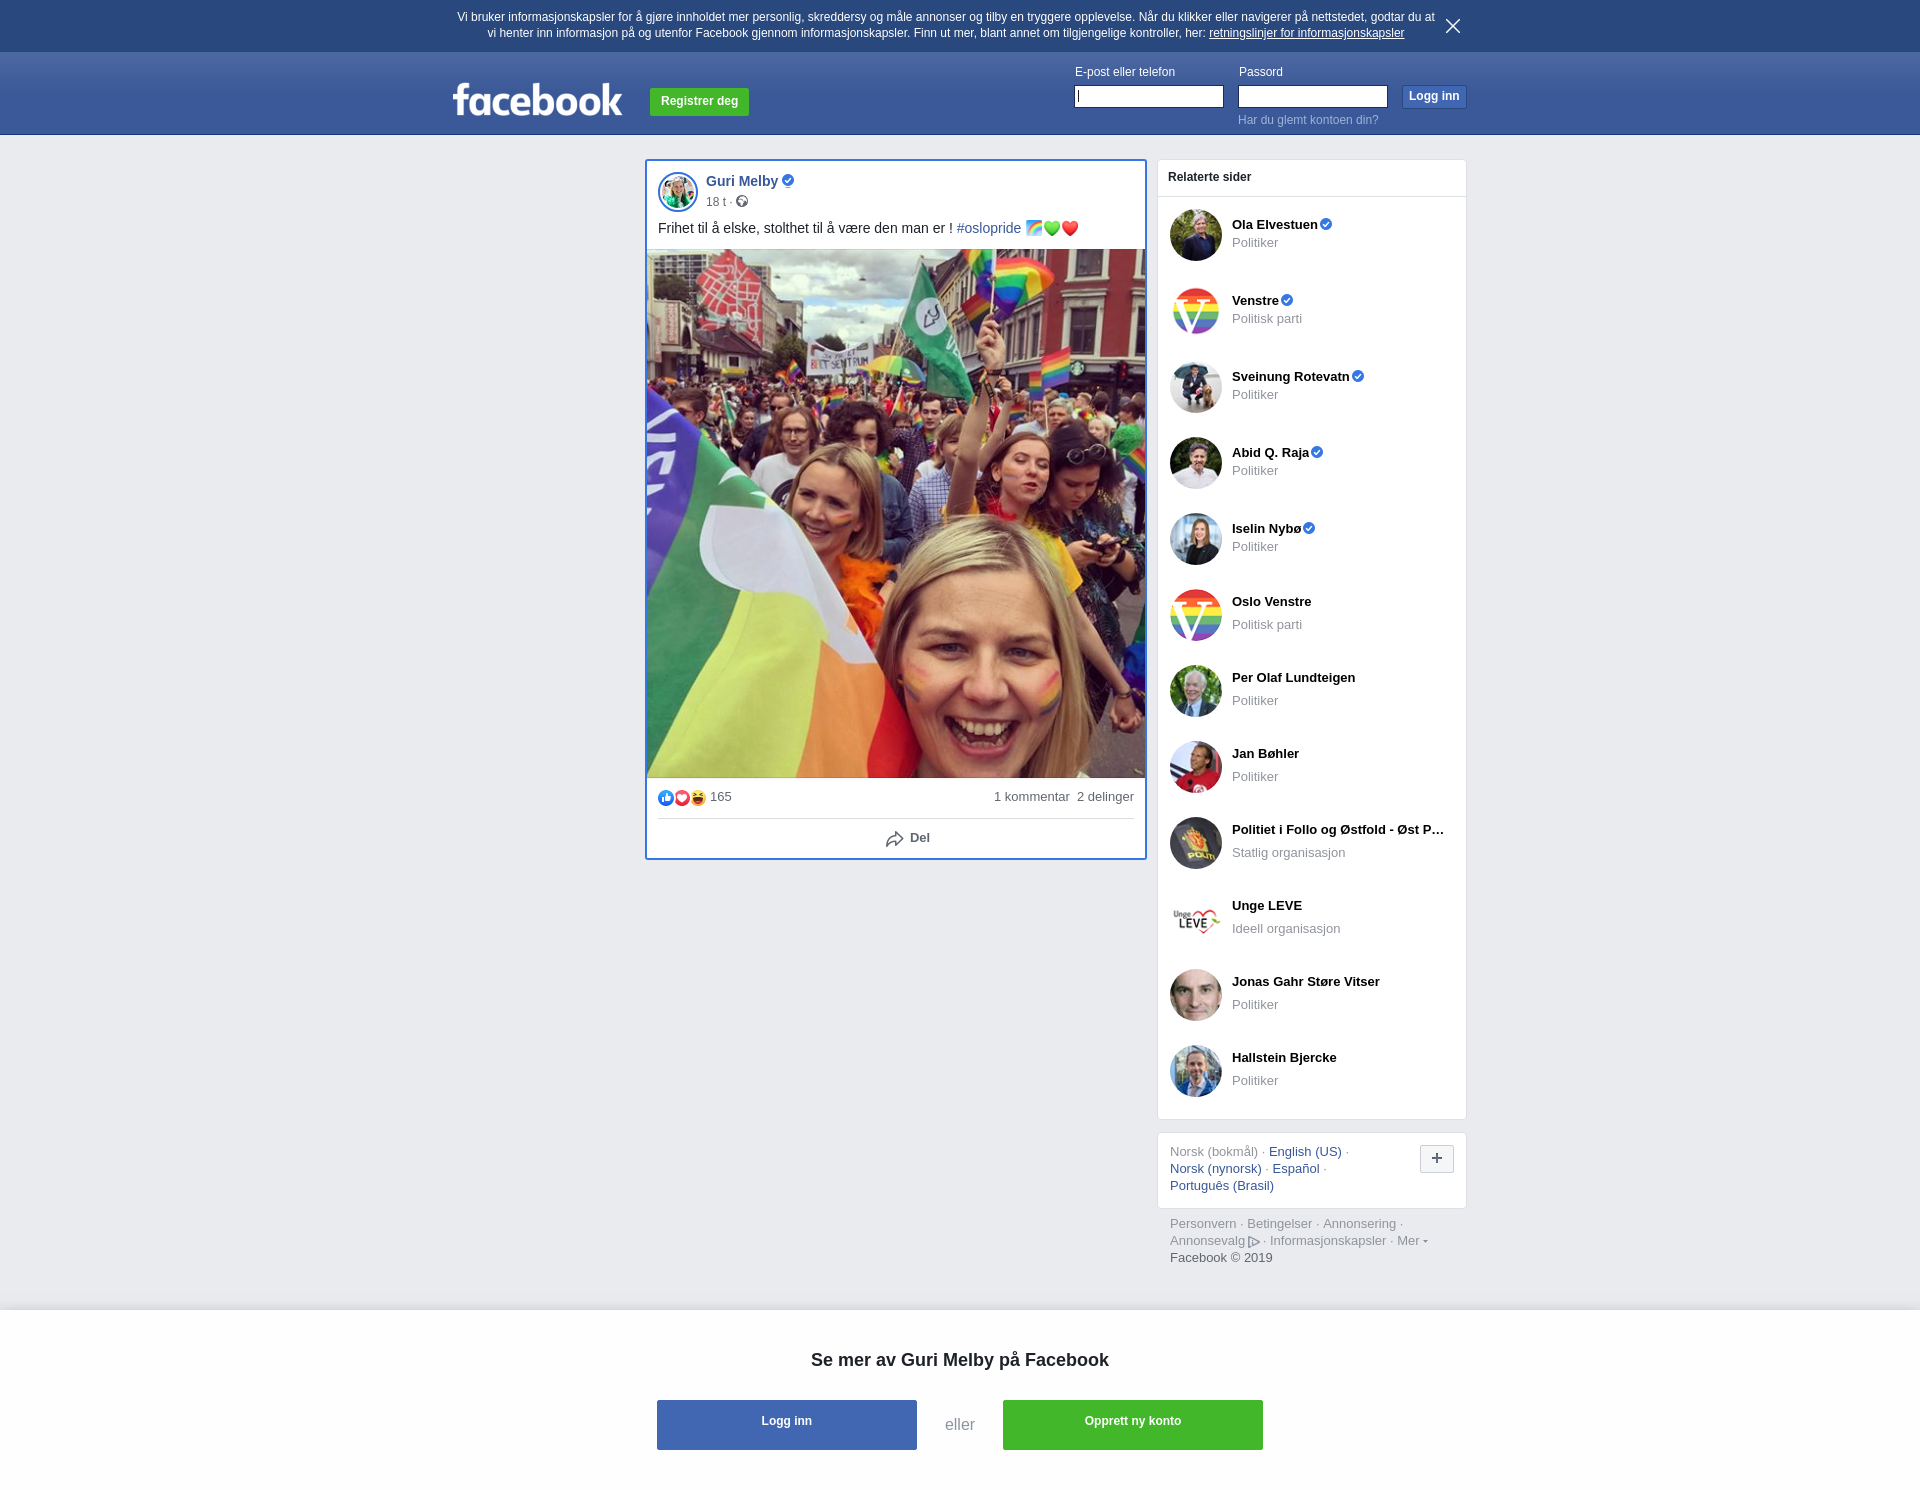
Task: Open the pride parade post photo
Action: (x=896, y=513)
